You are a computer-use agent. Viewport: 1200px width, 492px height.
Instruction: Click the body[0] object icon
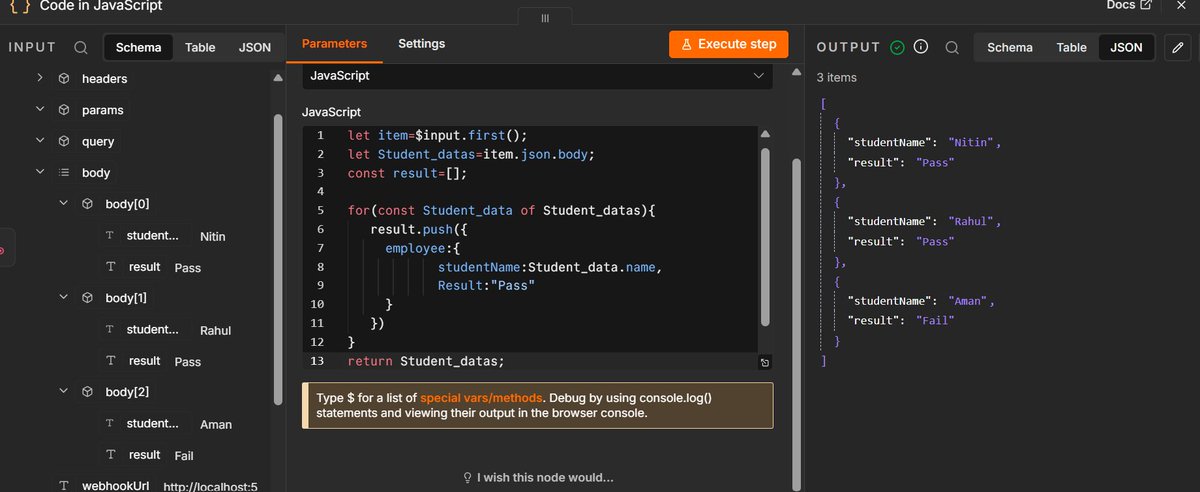(87, 204)
